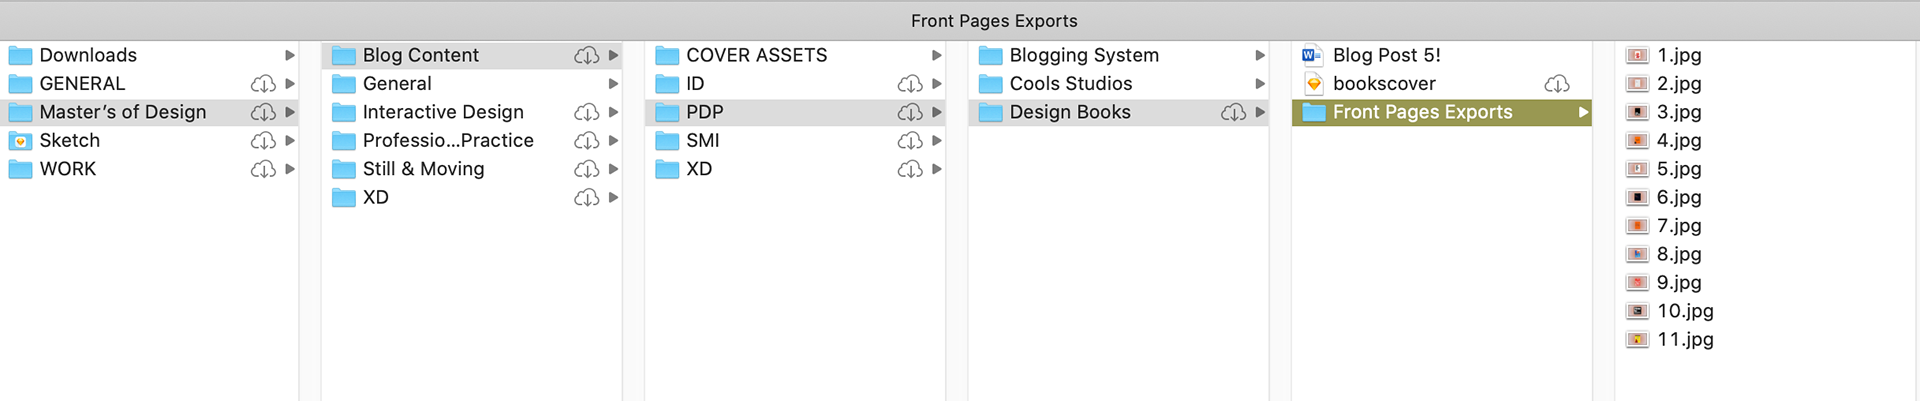Expand the Blogging System folder chevron
The height and width of the screenshot is (401, 1920).
[x=1260, y=55]
